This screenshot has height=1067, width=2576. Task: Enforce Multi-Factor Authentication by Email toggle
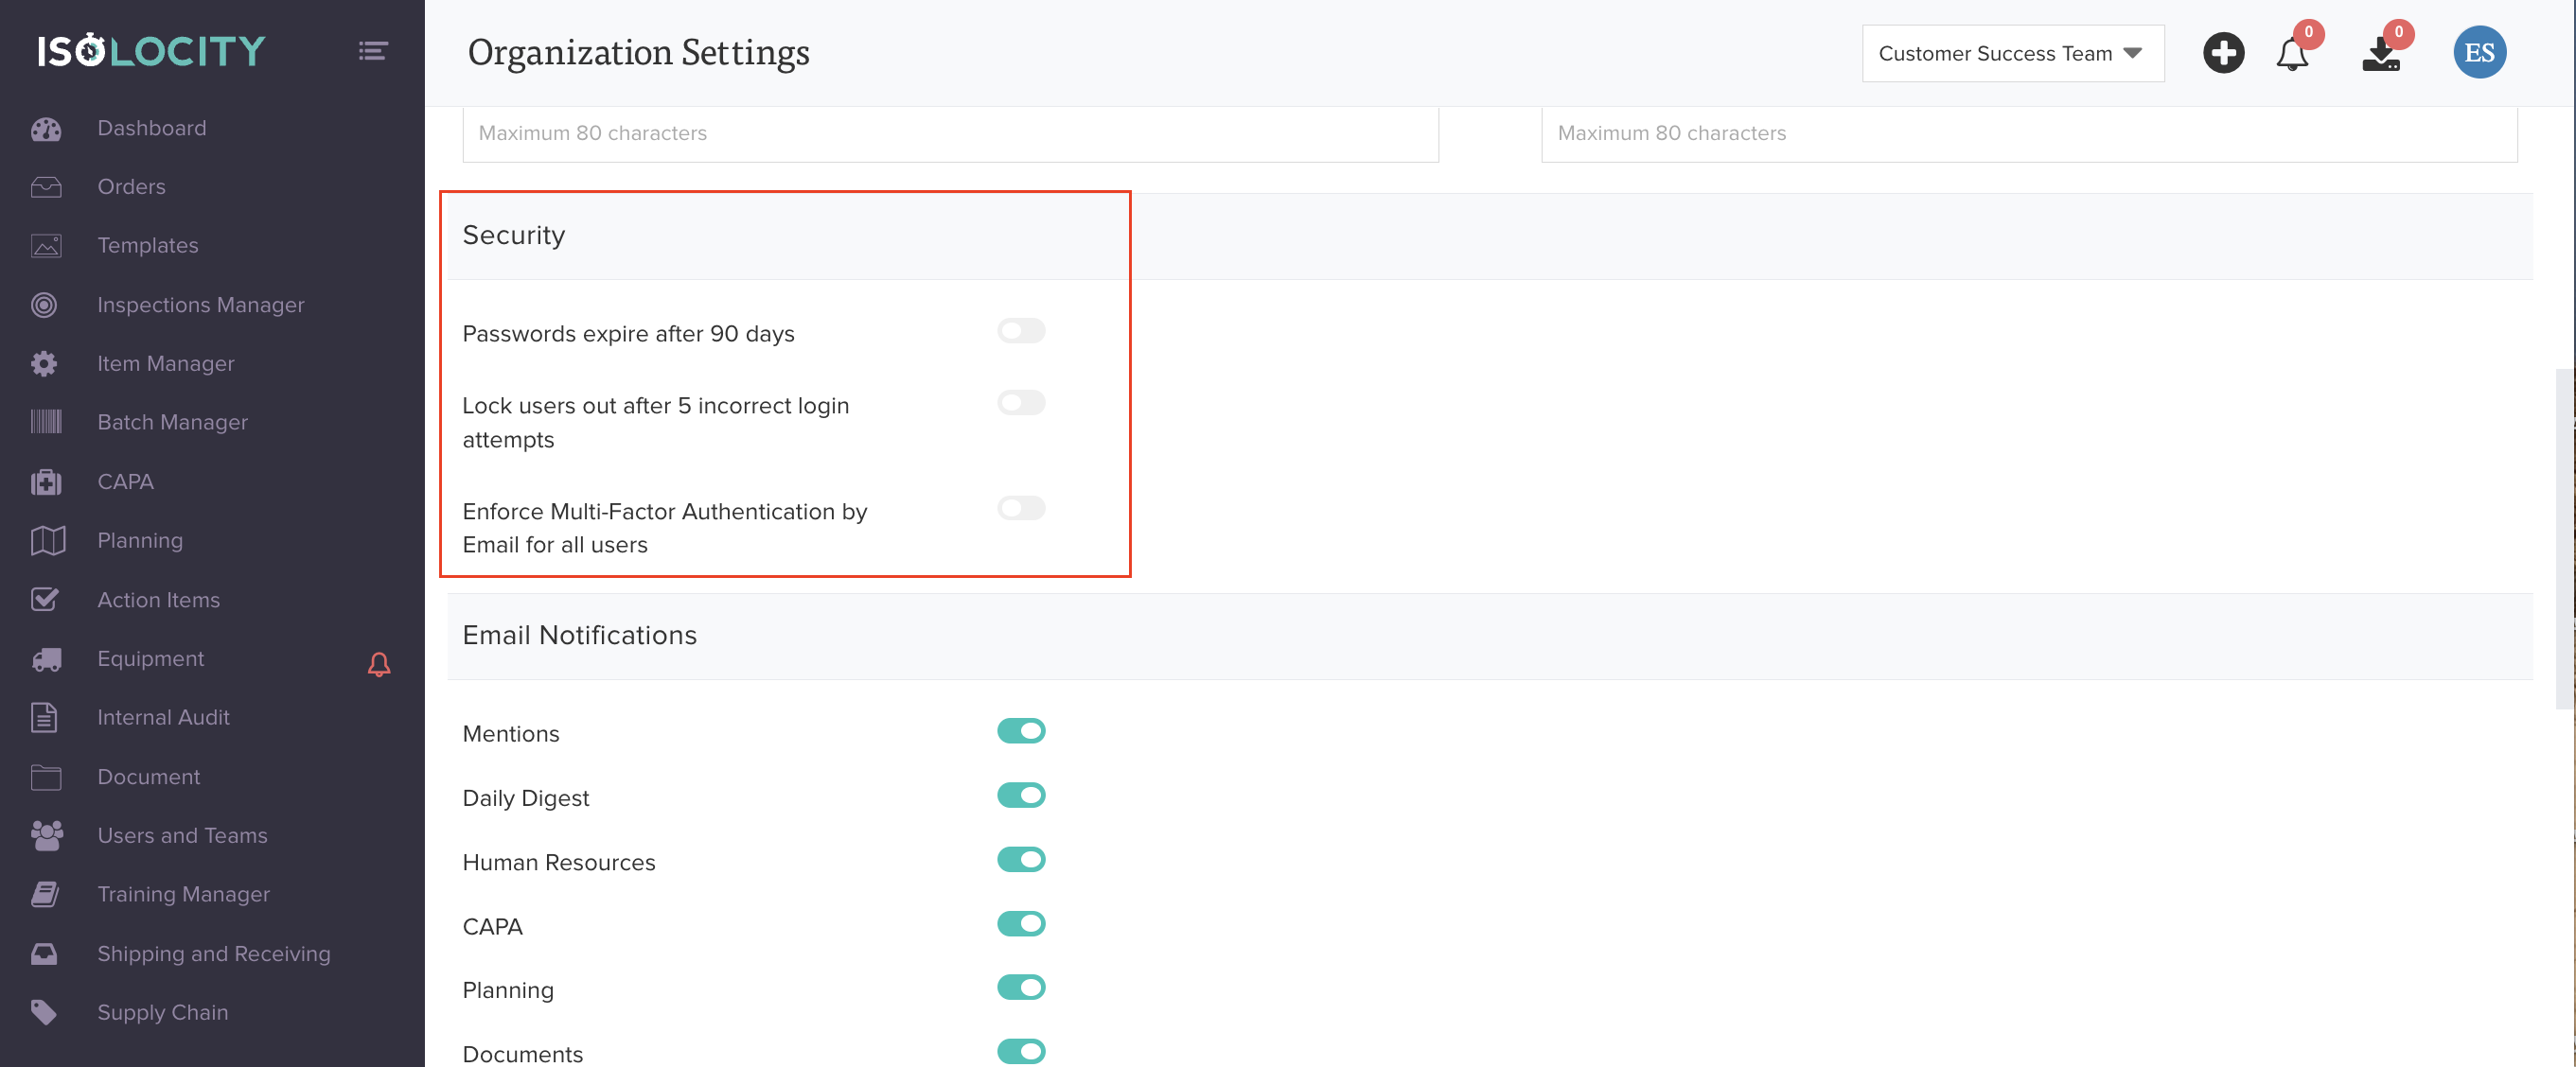point(1020,508)
